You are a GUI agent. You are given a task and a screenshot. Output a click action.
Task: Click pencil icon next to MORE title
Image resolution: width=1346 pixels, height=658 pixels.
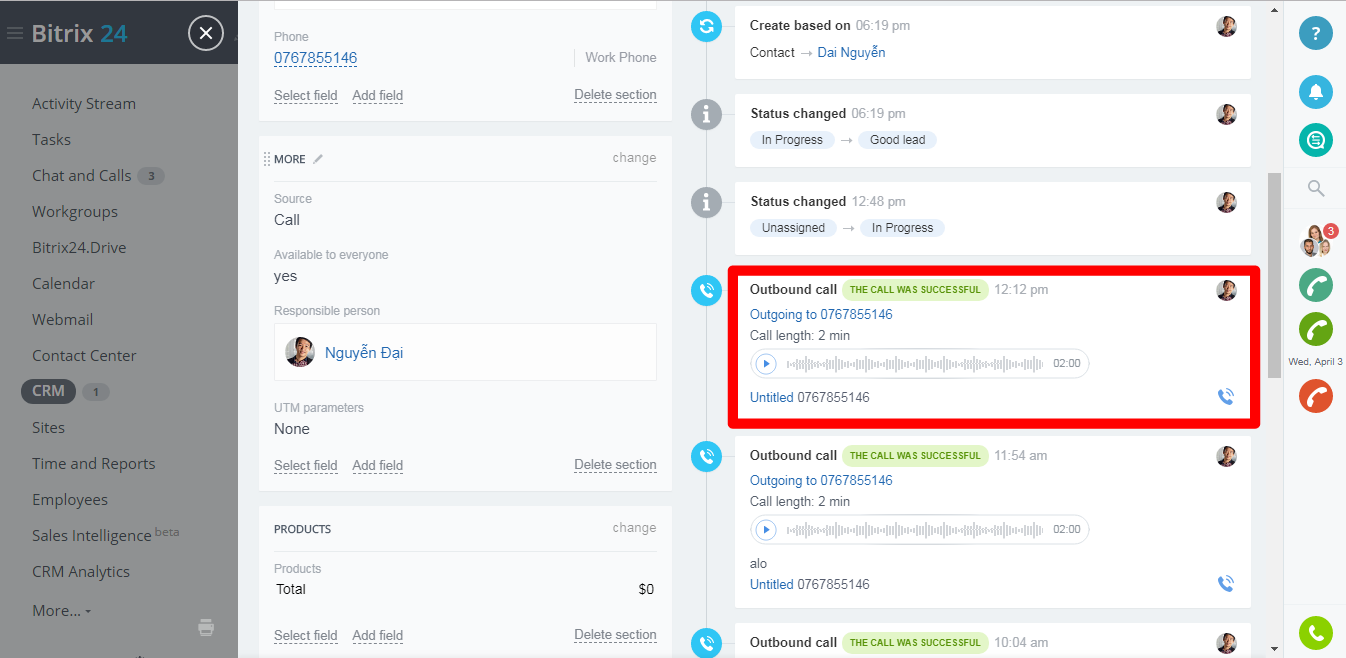pos(318,158)
